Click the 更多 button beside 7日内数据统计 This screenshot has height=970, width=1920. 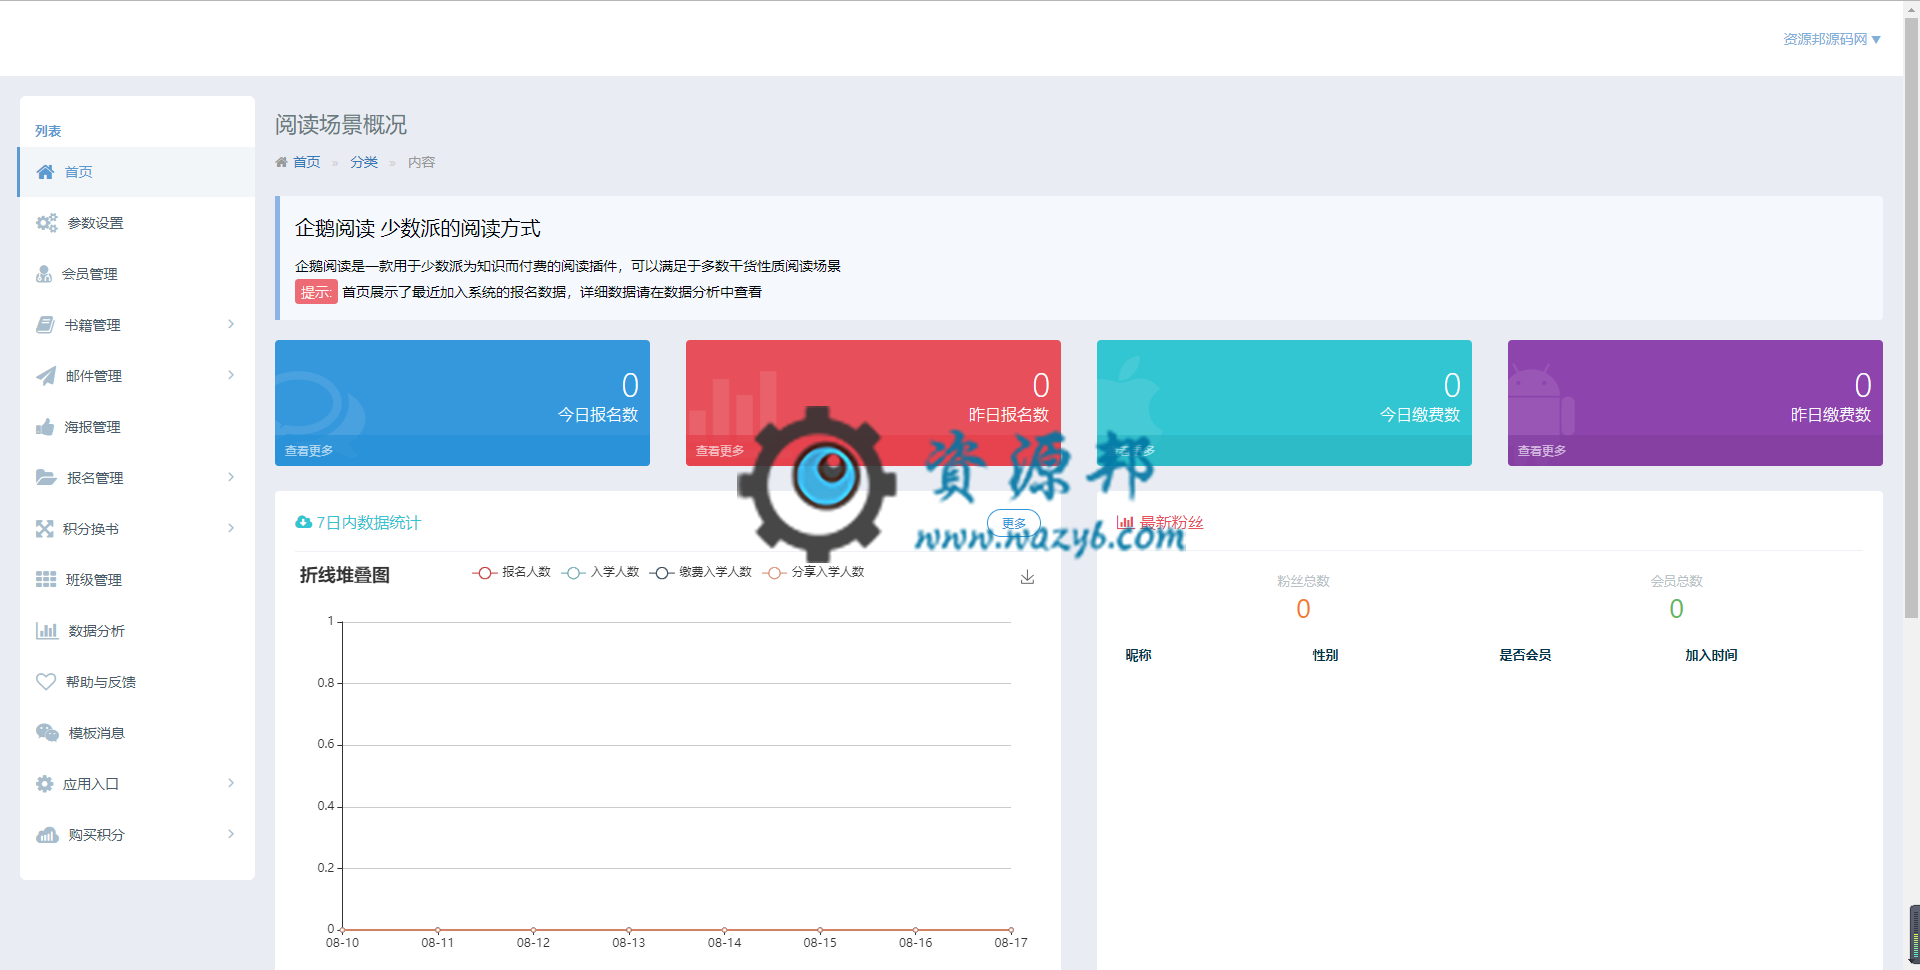(1013, 523)
